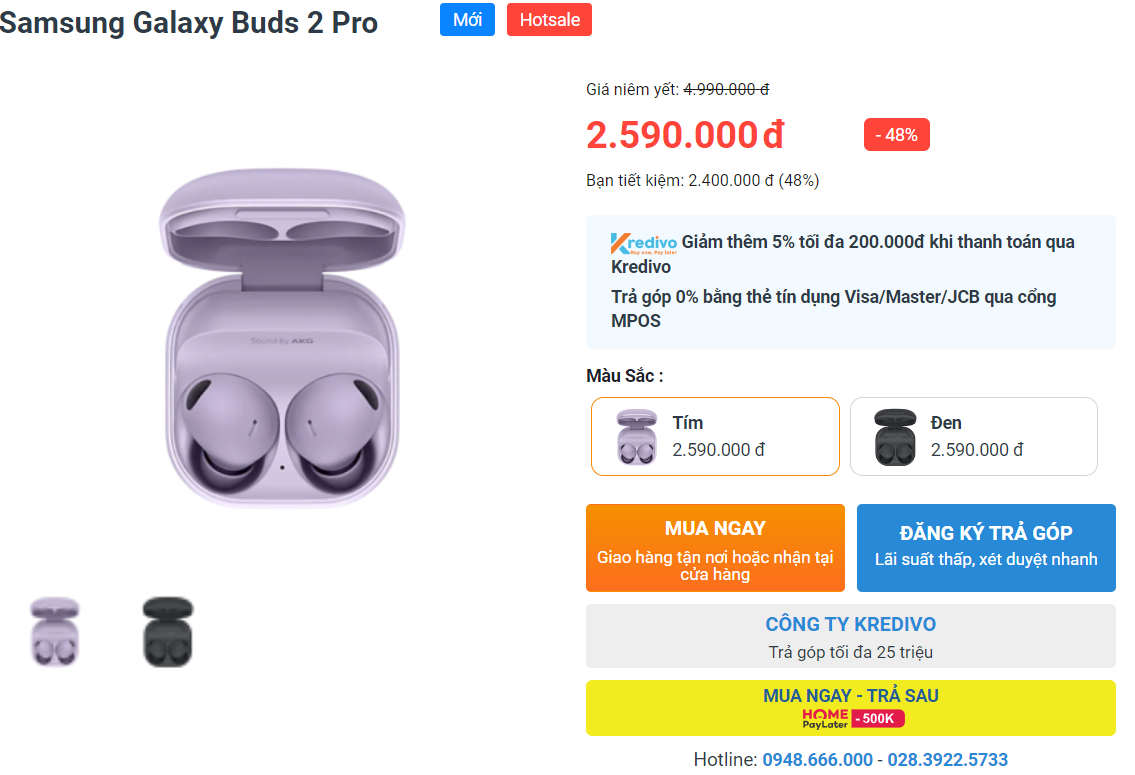1135x775 pixels.
Task: Click the 2.590.000 đ sale price
Action: pos(685,135)
